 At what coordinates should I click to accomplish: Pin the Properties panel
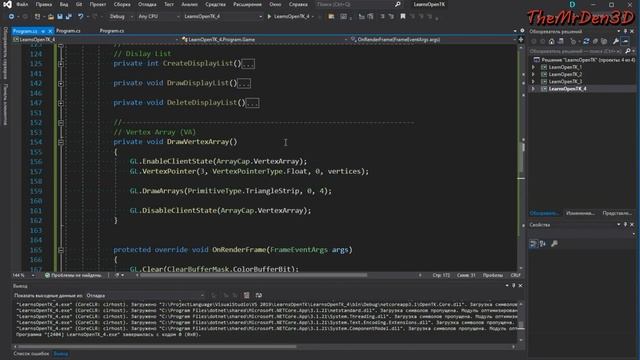point(625,225)
